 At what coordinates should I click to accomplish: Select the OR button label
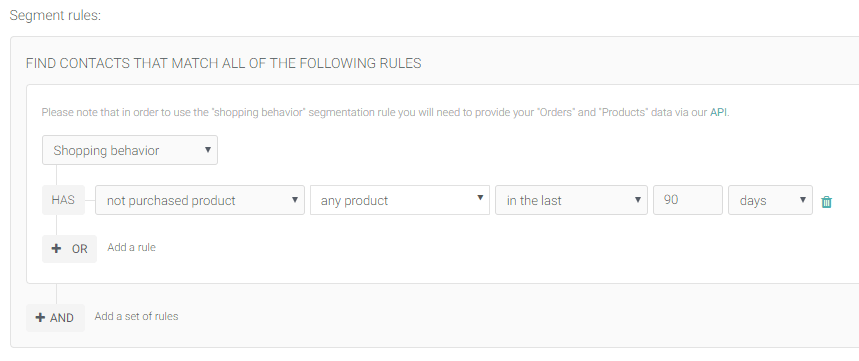pos(79,249)
